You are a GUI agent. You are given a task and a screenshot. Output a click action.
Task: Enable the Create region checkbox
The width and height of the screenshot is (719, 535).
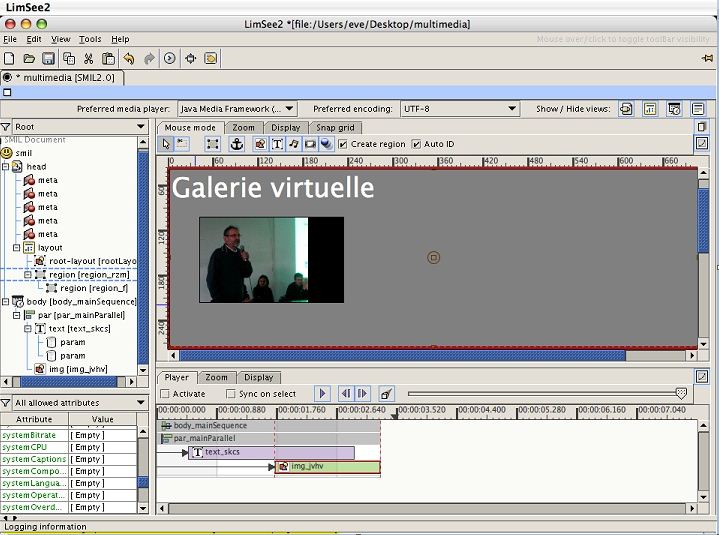tap(343, 144)
